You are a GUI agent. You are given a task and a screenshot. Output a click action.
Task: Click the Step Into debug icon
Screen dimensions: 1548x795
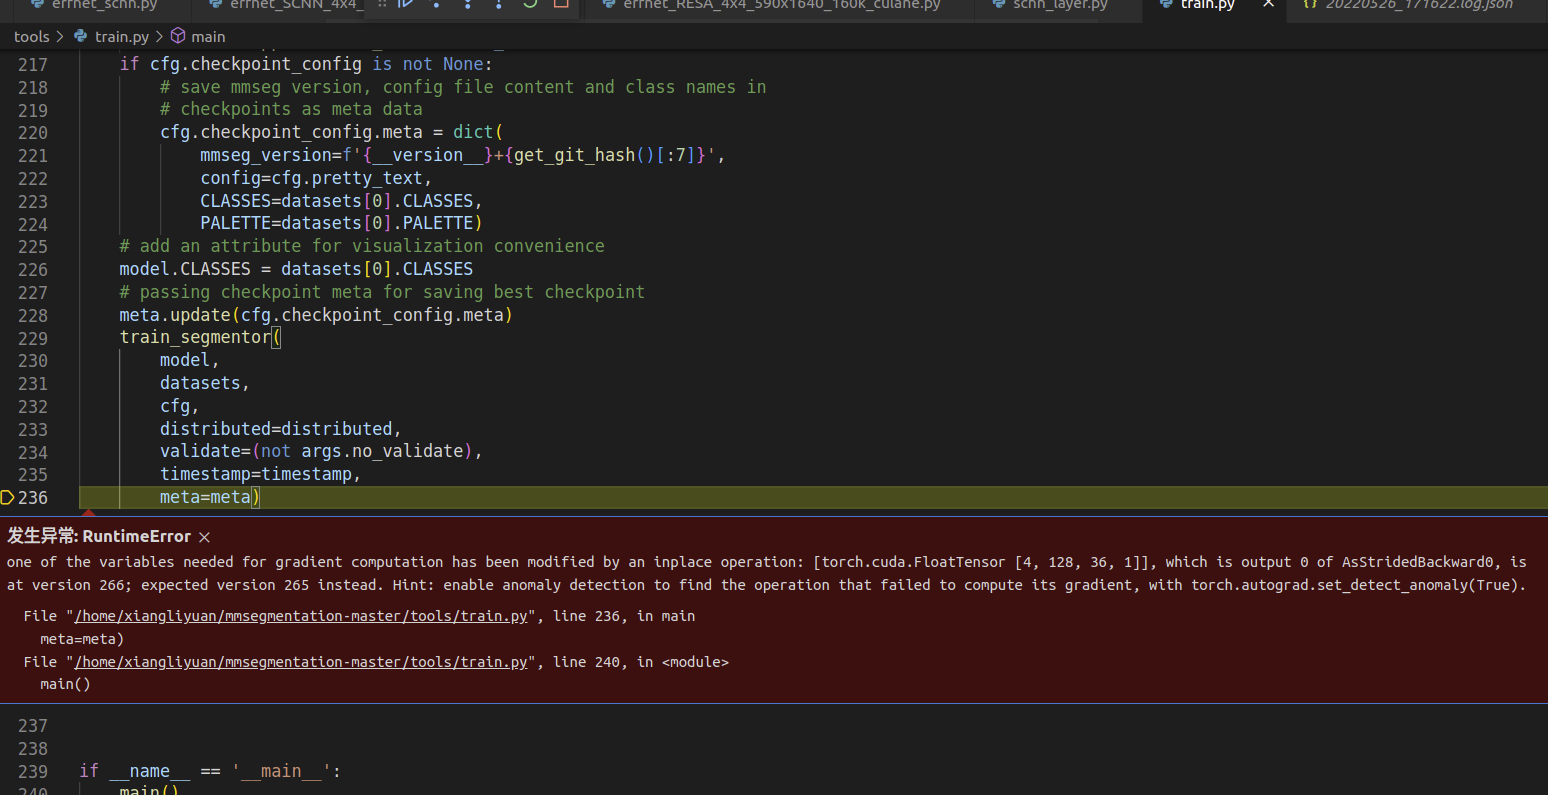468,5
